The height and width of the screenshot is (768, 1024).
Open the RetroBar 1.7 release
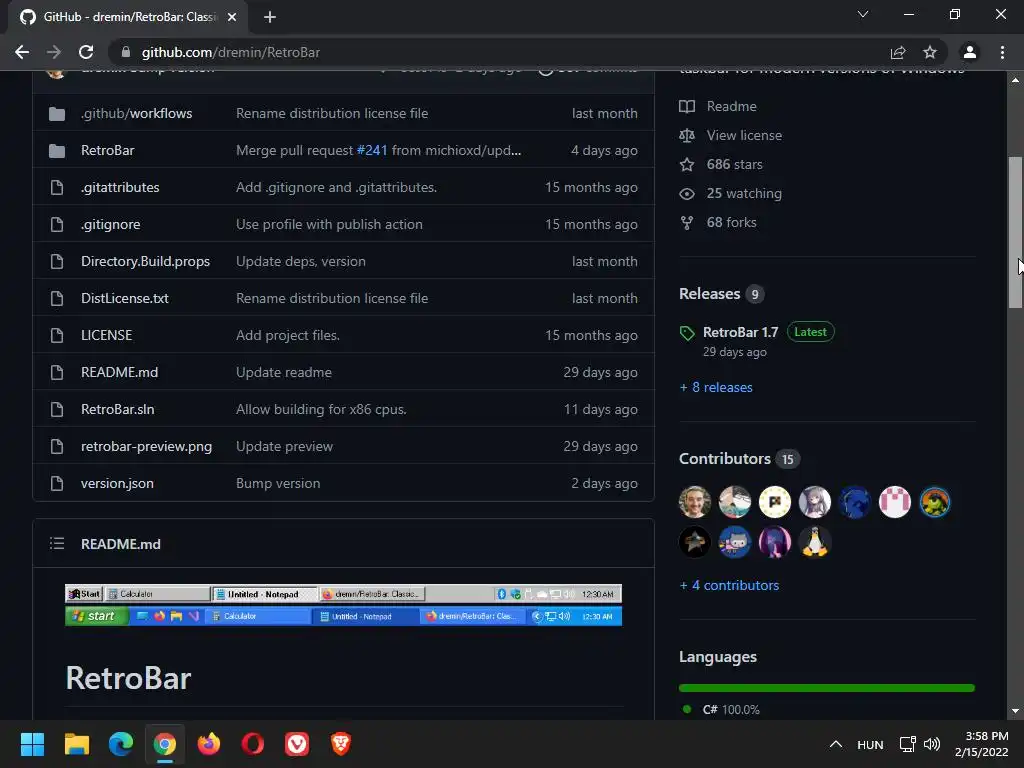point(741,332)
